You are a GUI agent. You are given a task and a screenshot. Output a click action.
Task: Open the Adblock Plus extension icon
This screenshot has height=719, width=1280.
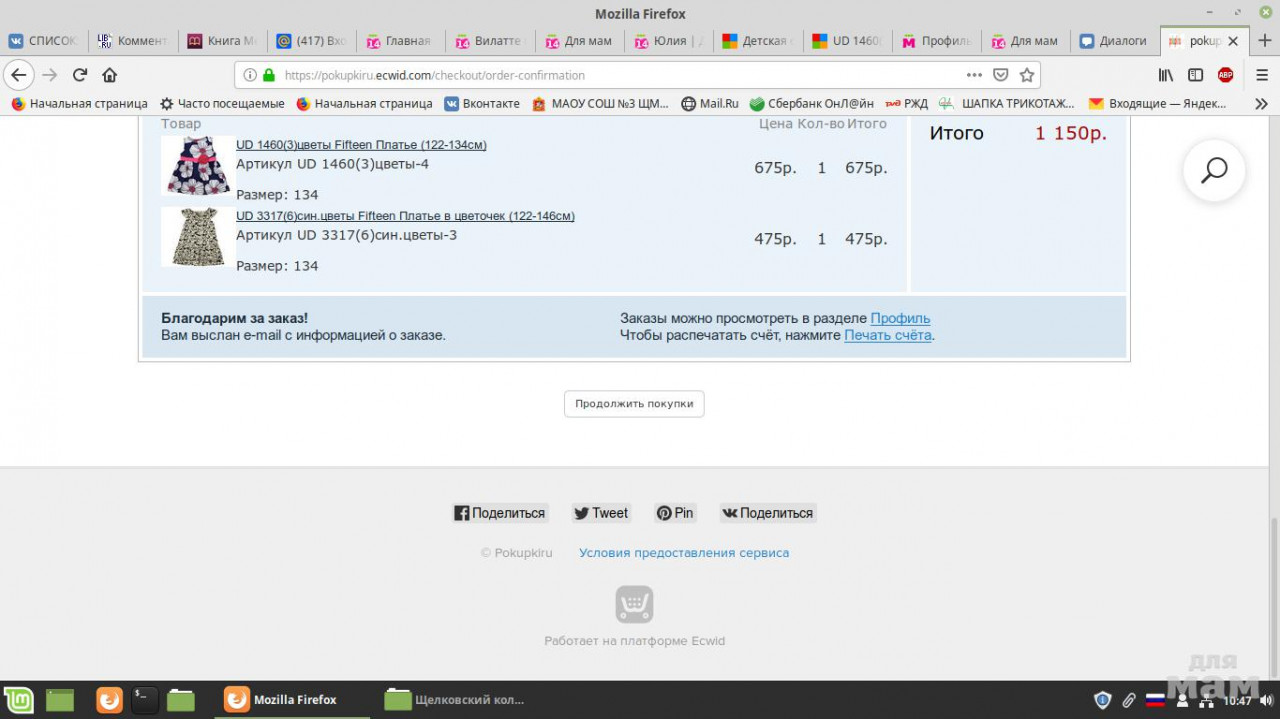point(1225,75)
